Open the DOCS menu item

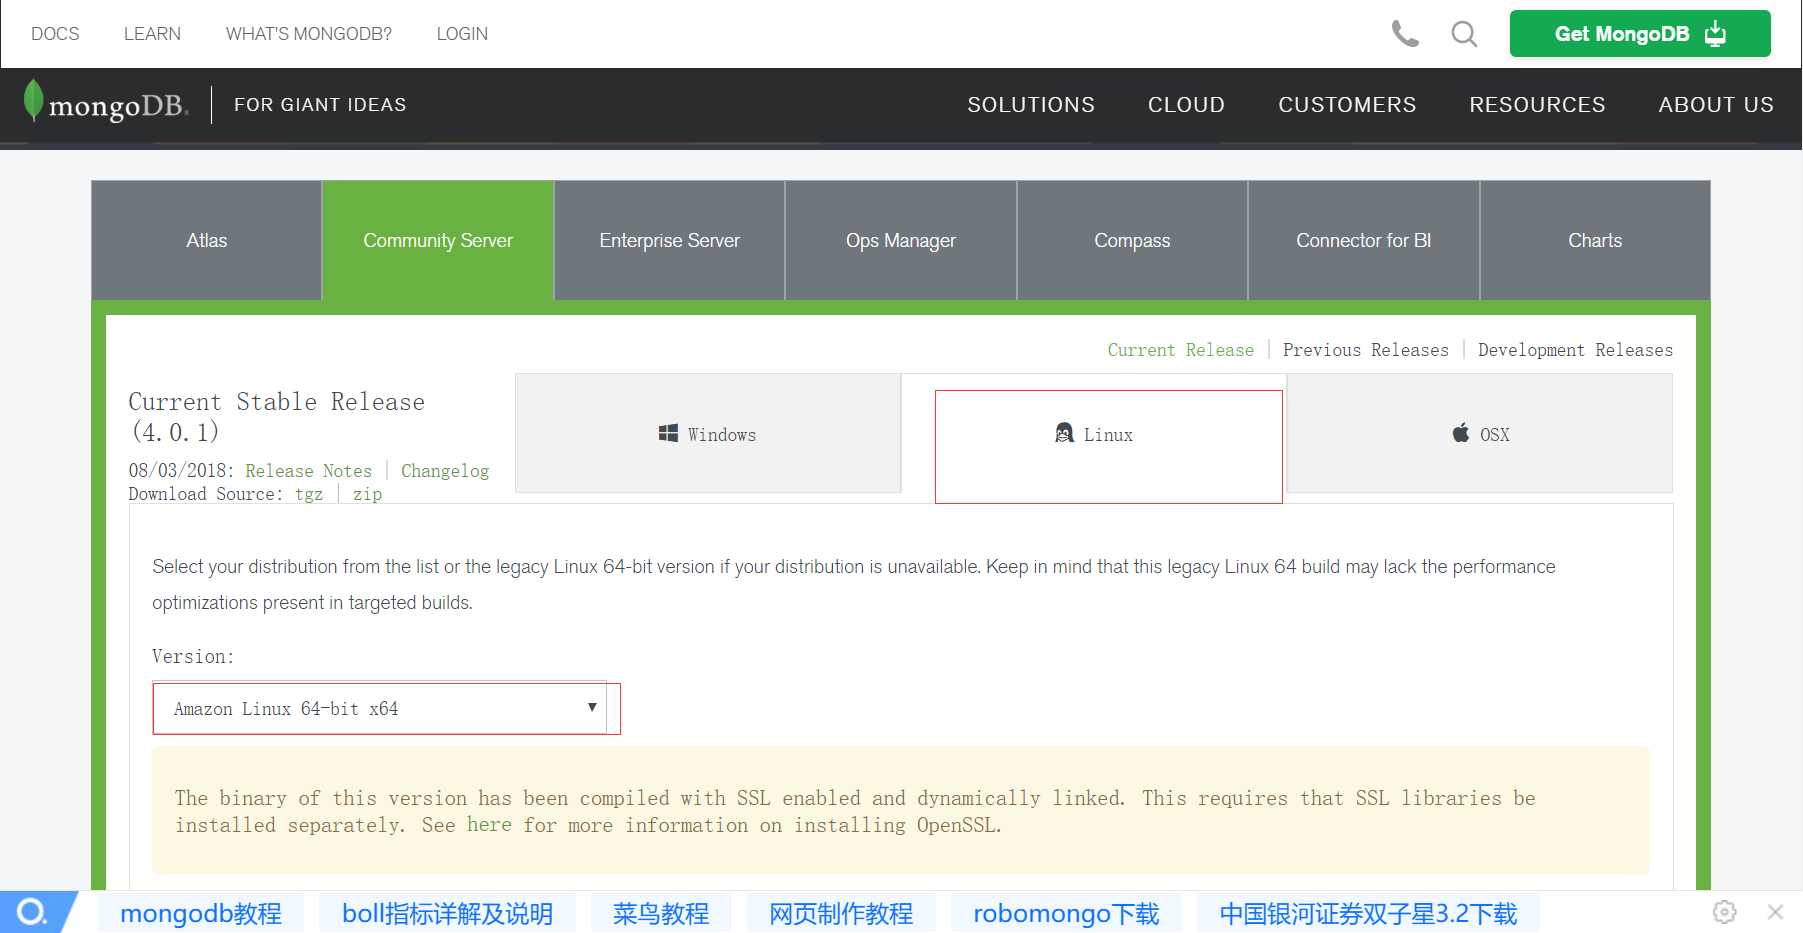(x=55, y=34)
